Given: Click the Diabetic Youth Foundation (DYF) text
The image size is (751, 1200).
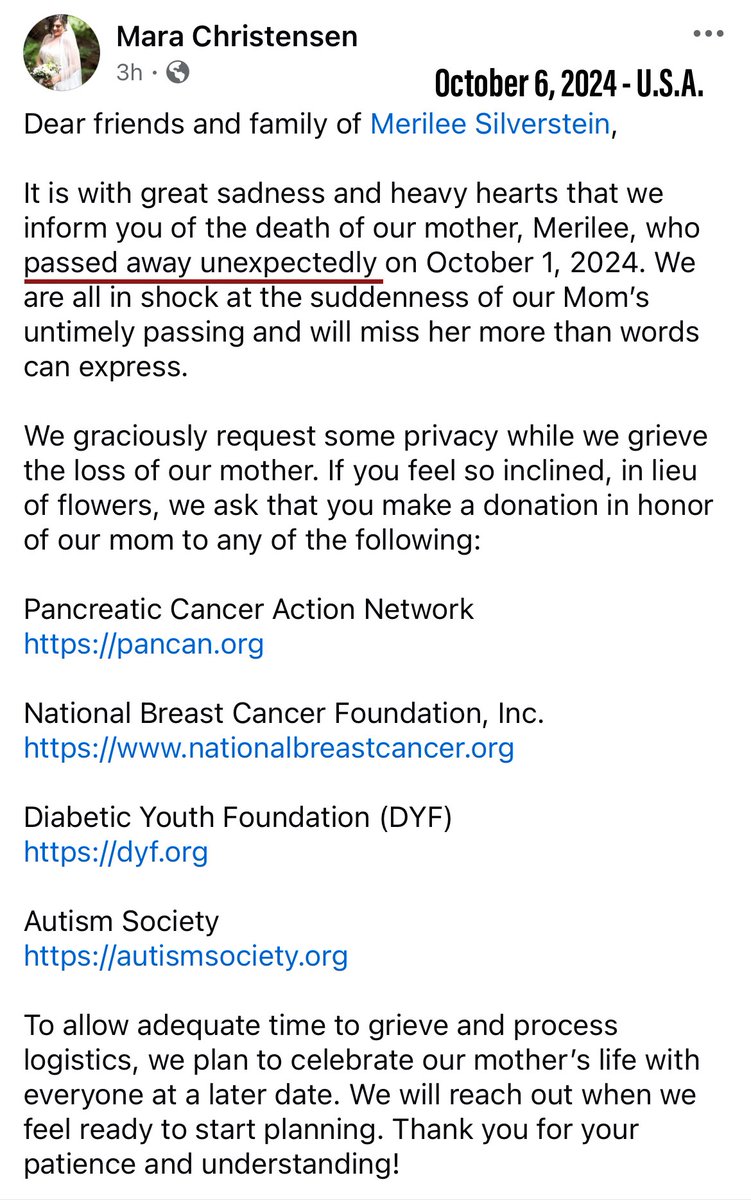Looking at the screenshot, I should (x=238, y=817).
